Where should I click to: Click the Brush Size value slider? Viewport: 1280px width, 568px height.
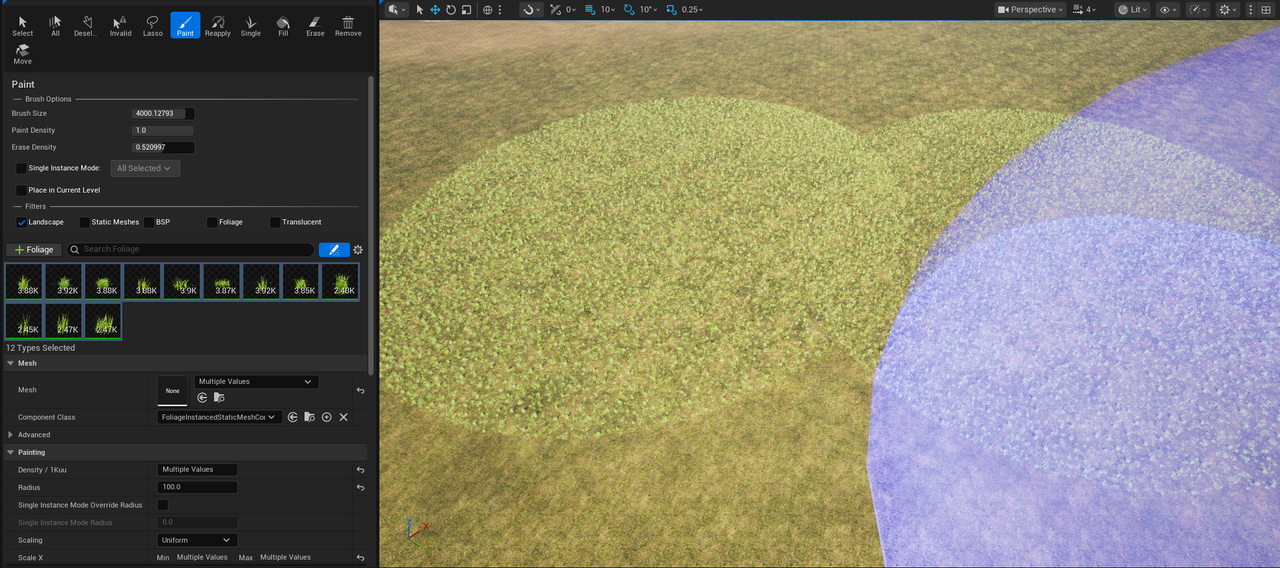point(163,114)
